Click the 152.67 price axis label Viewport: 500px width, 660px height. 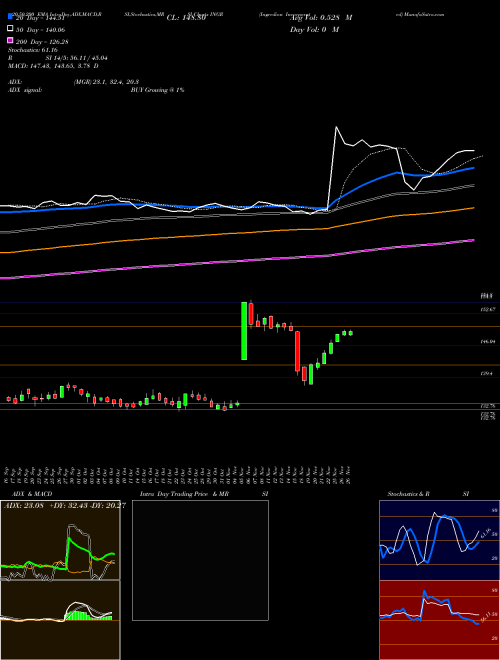click(x=488, y=309)
